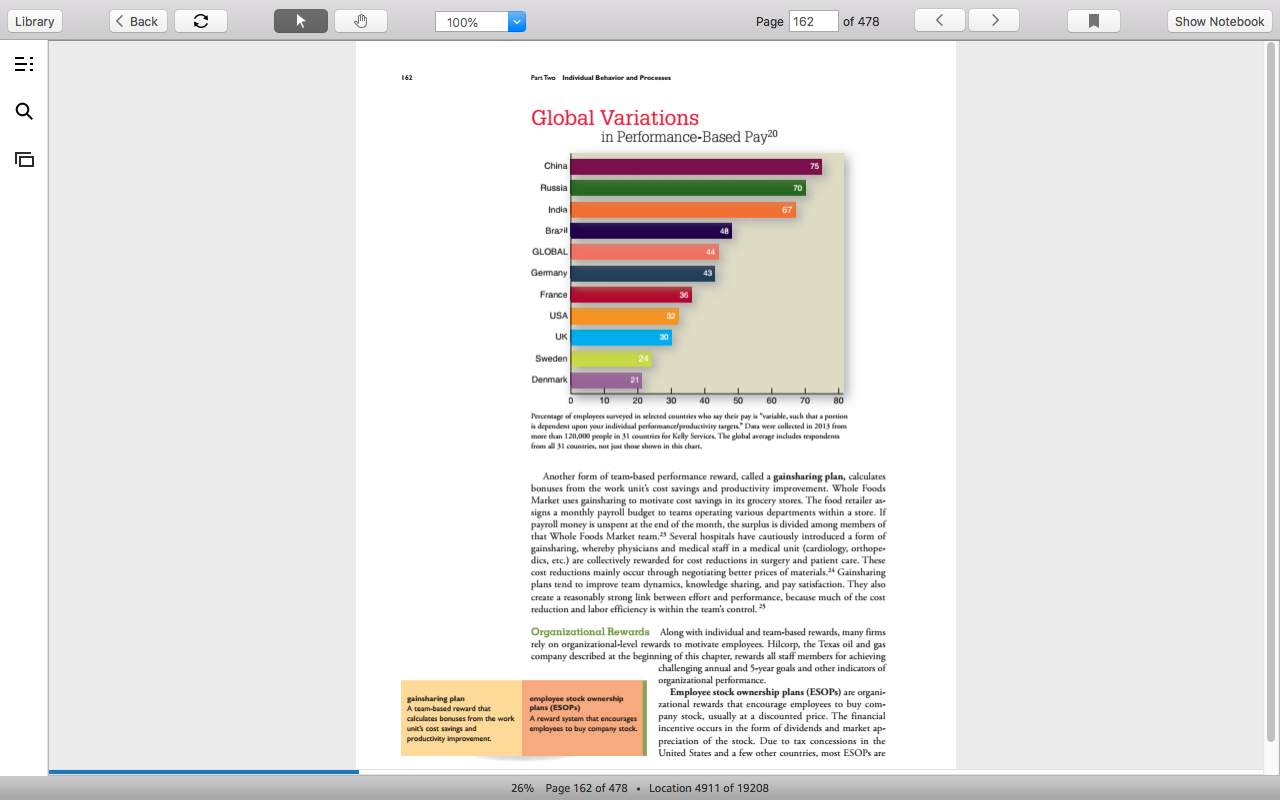Open Show Notebook panel
1280x800 pixels.
click(1219, 21)
